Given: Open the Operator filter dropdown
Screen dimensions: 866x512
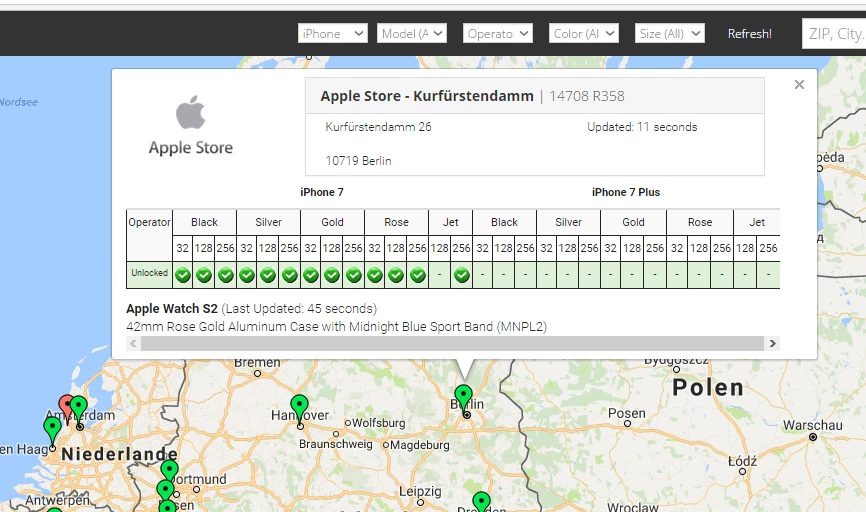Looking at the screenshot, I should pos(498,34).
